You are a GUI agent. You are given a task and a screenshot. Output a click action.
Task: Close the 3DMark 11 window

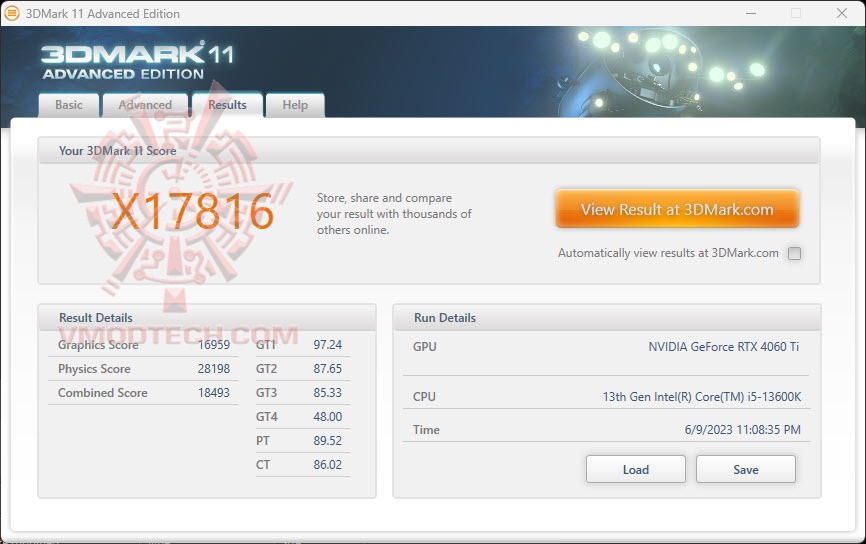(842, 13)
